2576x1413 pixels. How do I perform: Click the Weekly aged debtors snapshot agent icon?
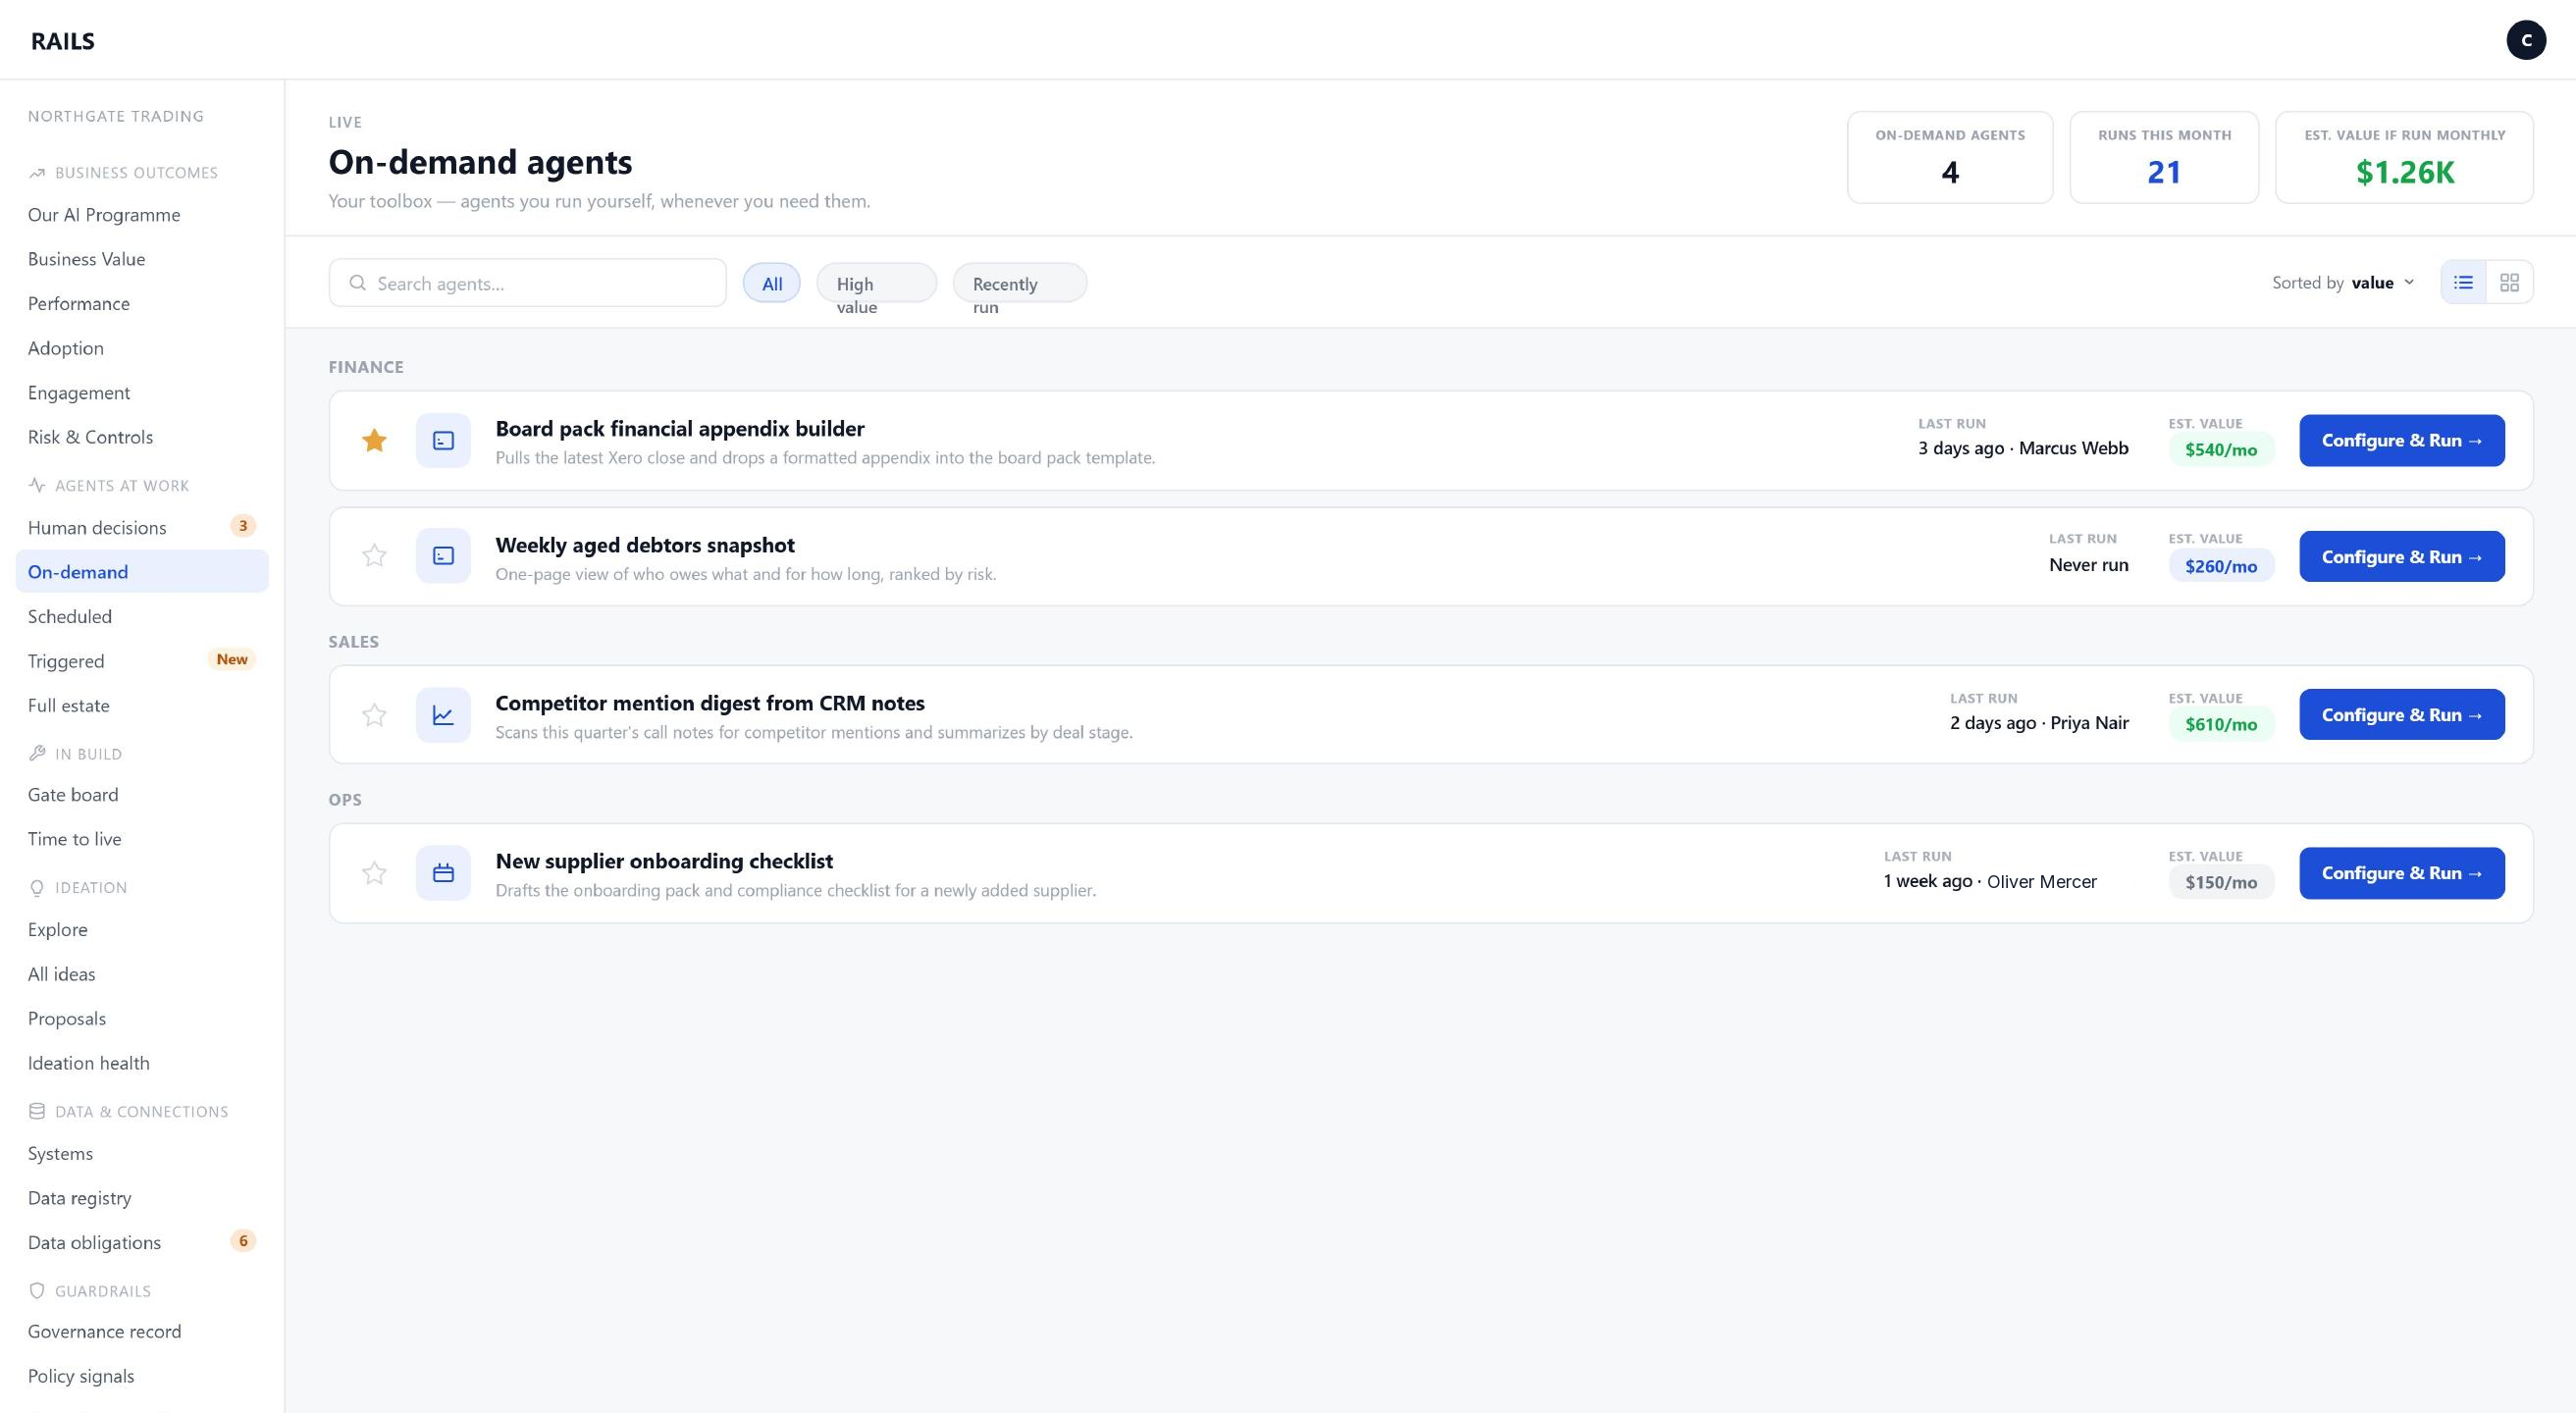pyautogui.click(x=443, y=555)
